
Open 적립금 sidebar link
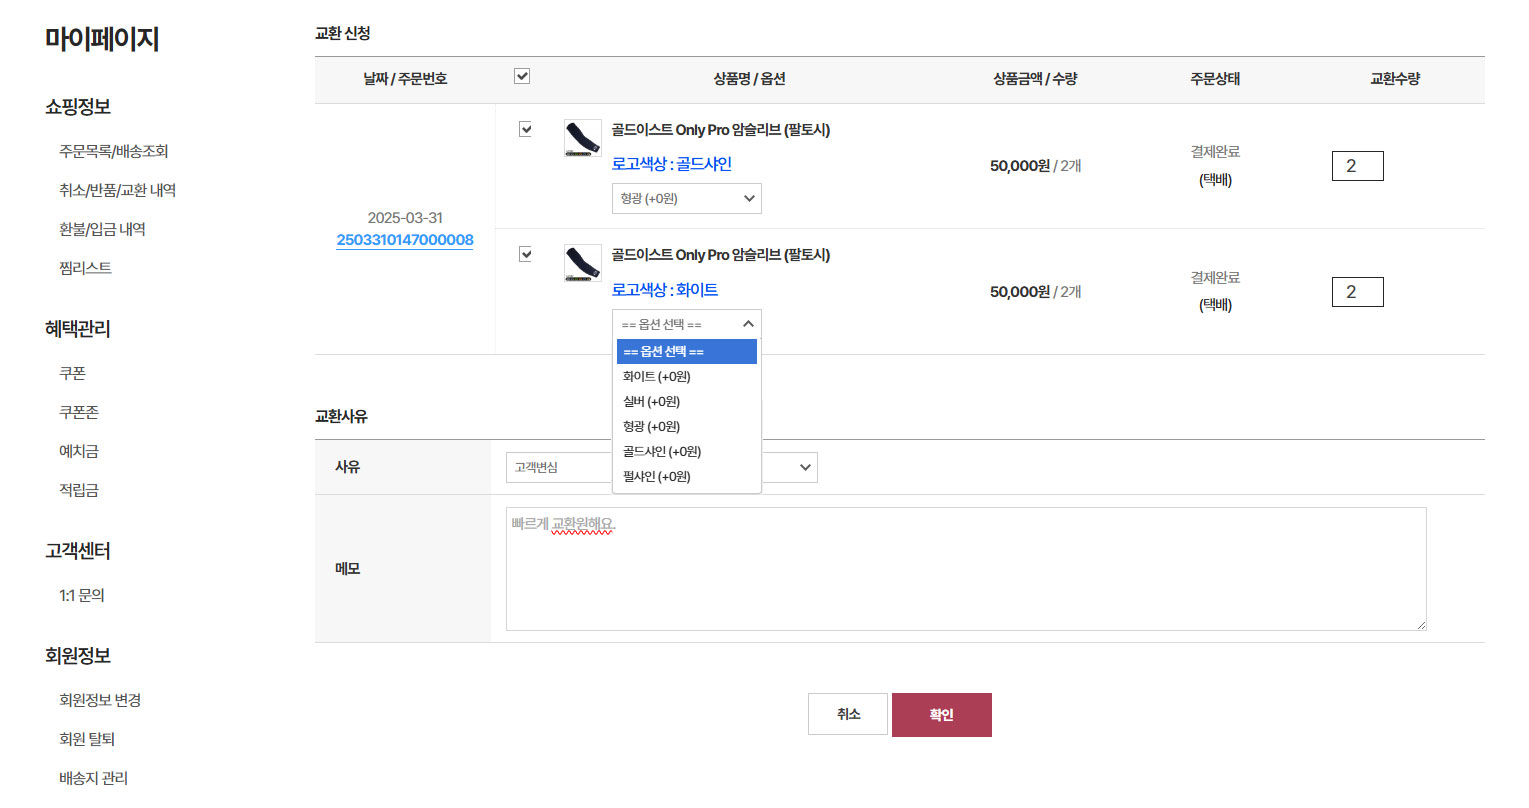[x=79, y=490]
